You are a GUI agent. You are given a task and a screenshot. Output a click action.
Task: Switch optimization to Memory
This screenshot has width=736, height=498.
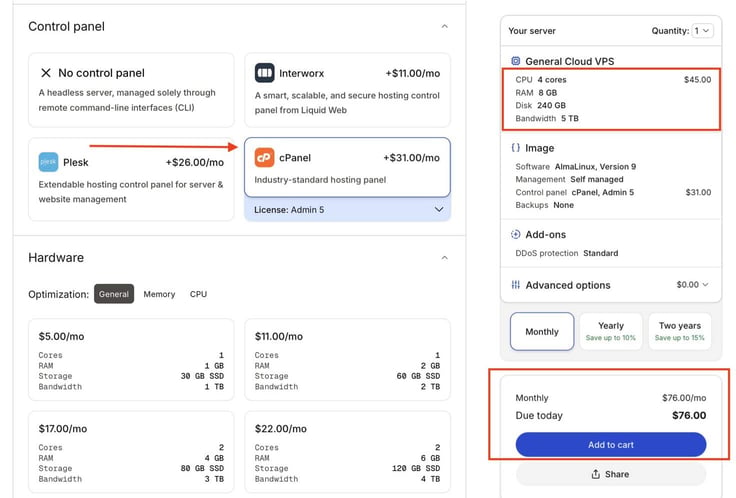tap(159, 294)
